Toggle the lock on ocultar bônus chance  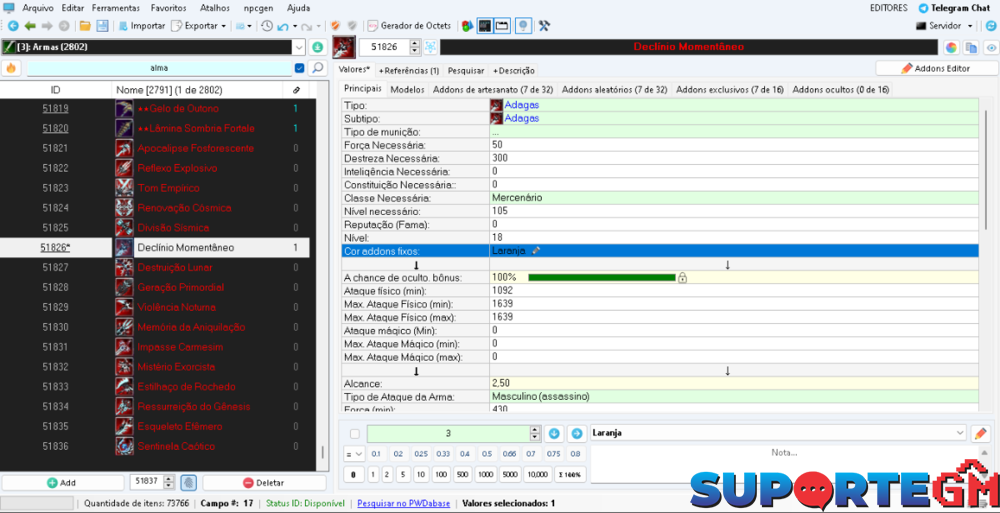pos(682,277)
